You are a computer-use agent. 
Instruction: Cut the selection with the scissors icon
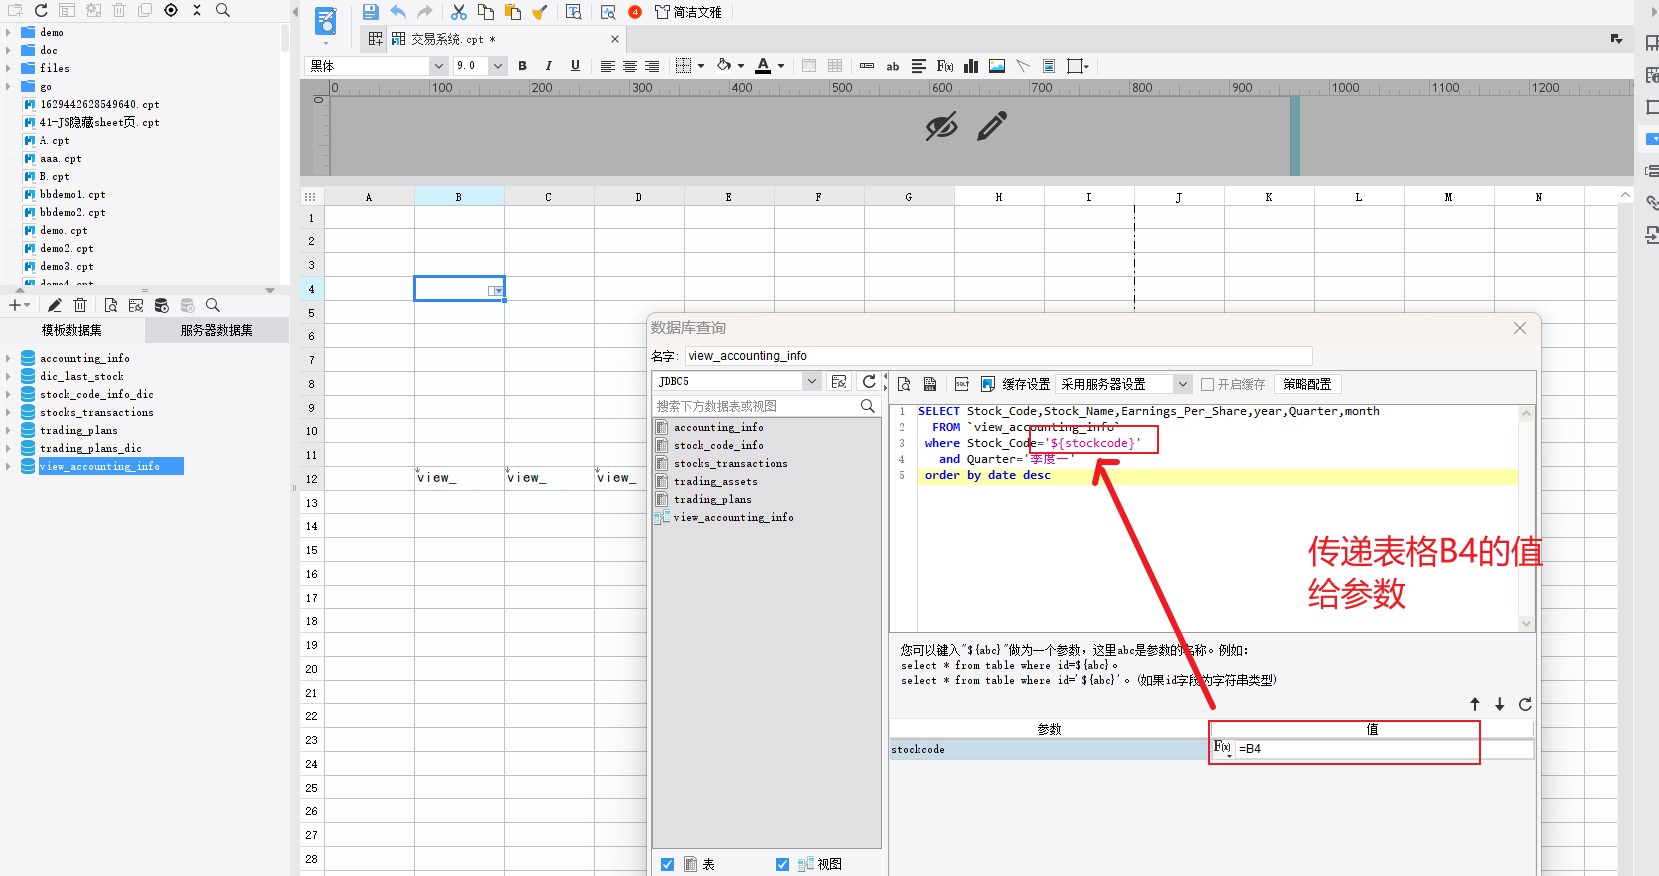459,12
